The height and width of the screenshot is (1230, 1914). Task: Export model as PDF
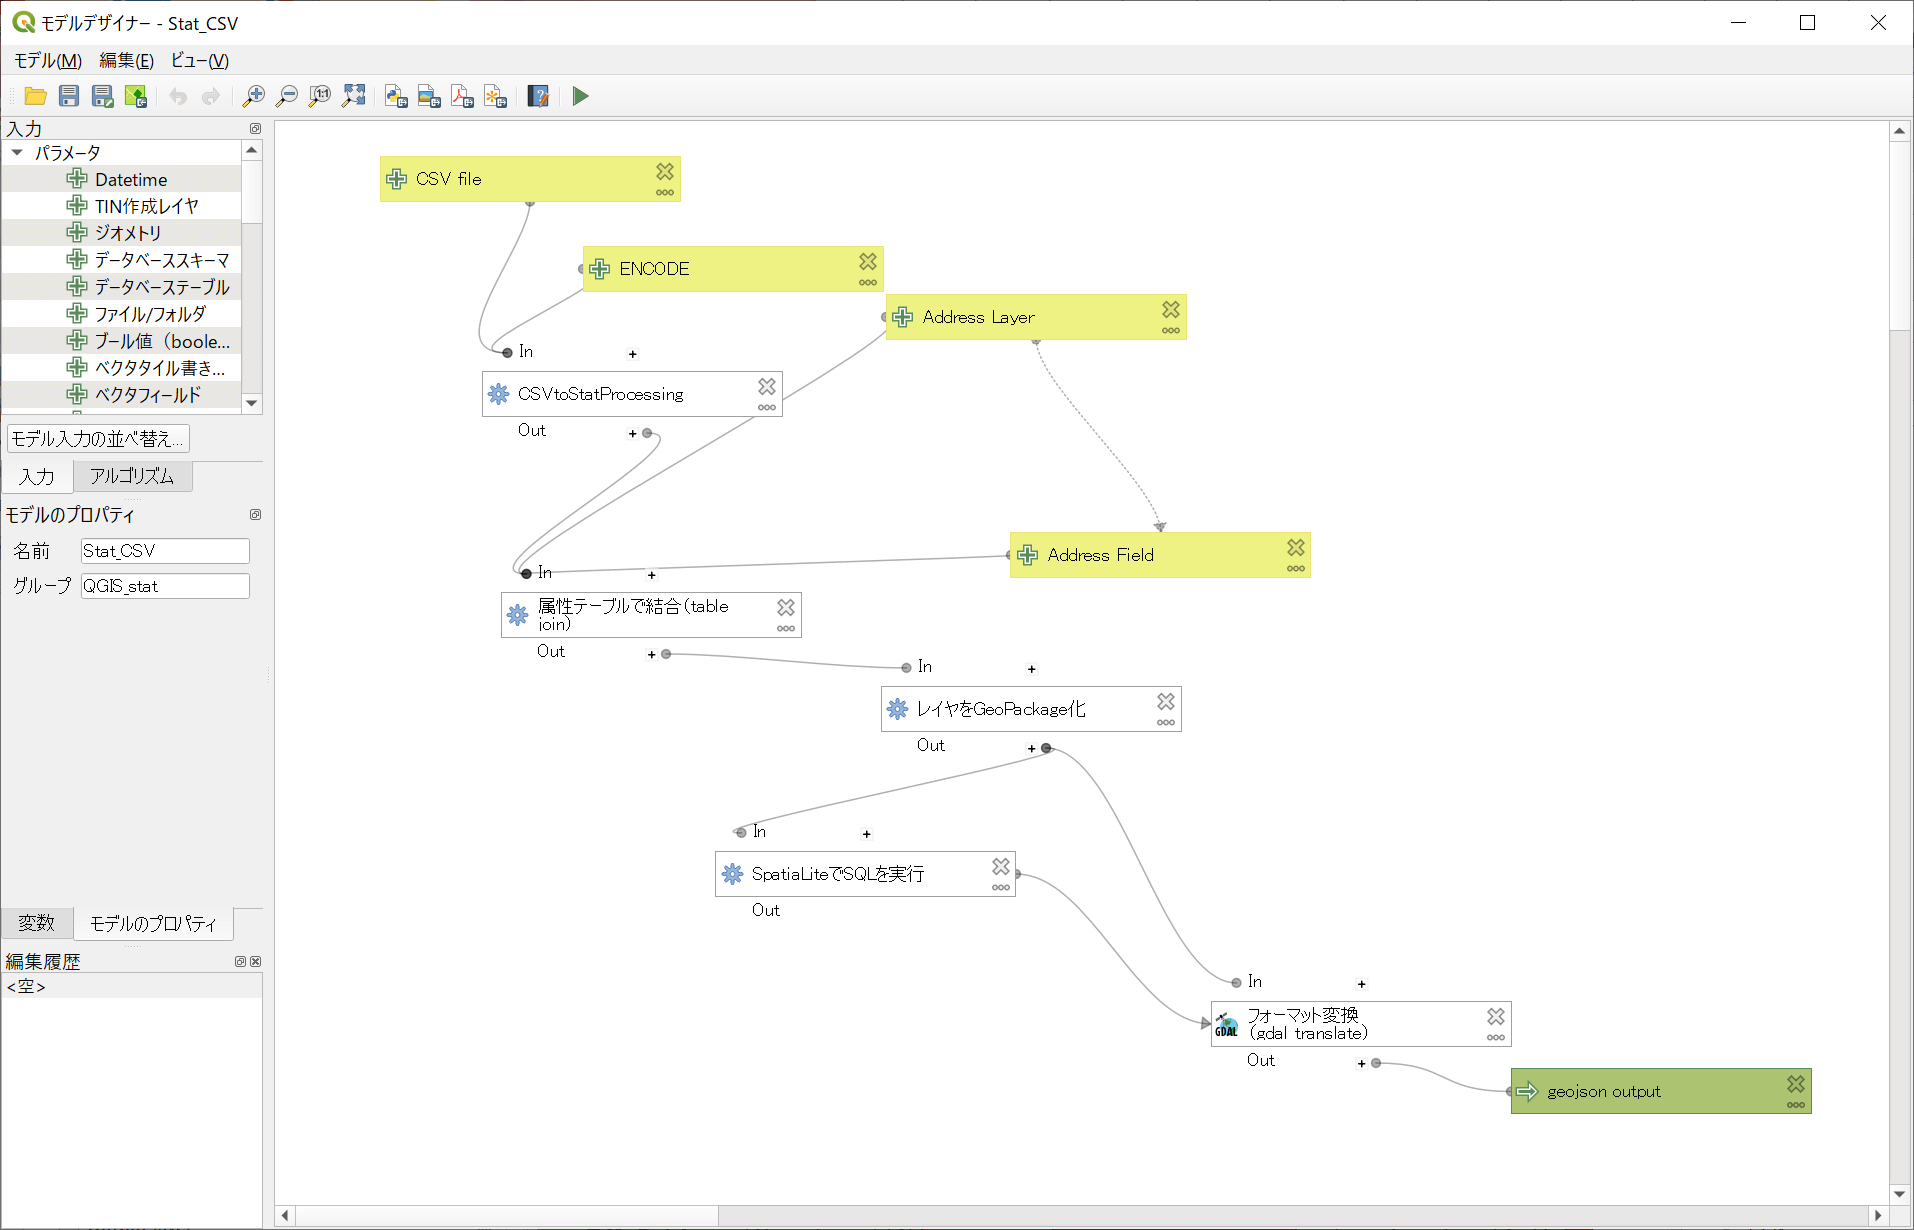(x=462, y=96)
